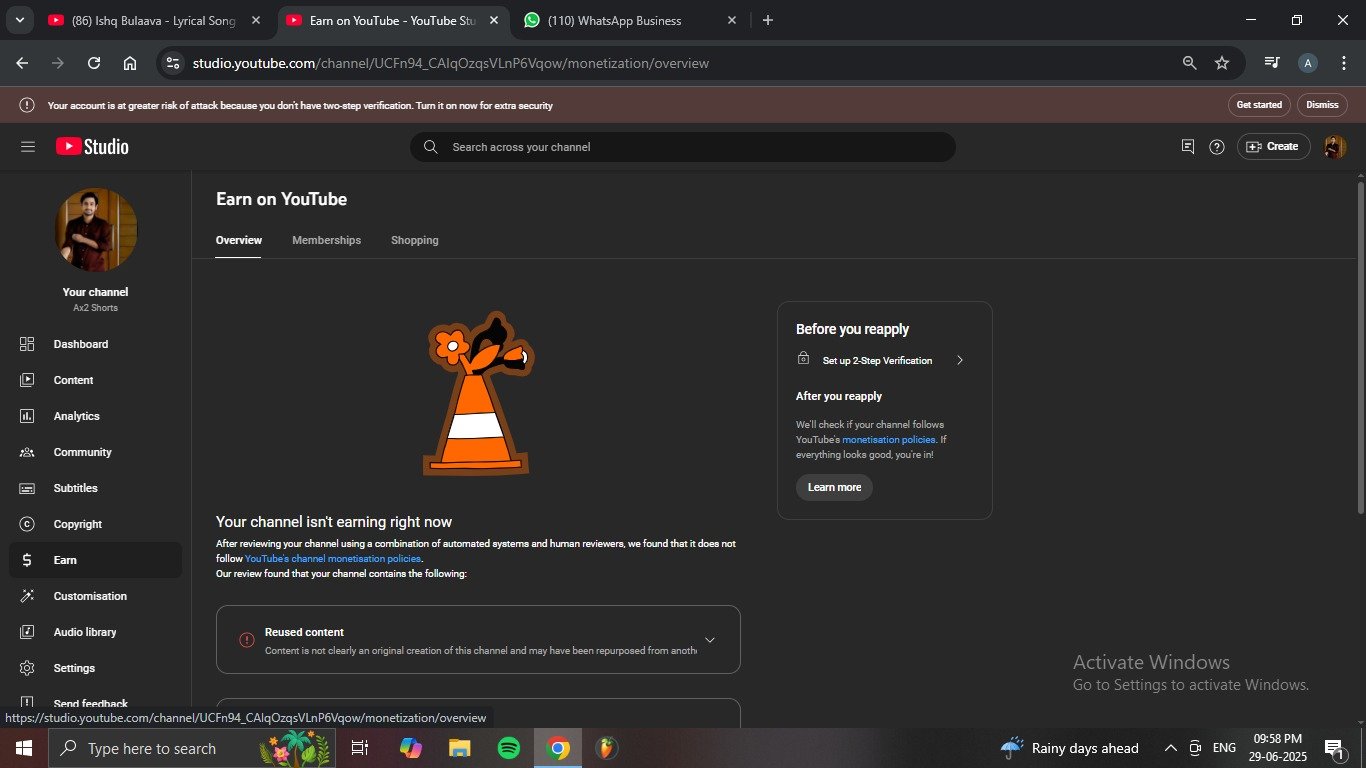The width and height of the screenshot is (1366, 768).
Task: Click the 'Reused content' heading text
Action: click(x=304, y=632)
